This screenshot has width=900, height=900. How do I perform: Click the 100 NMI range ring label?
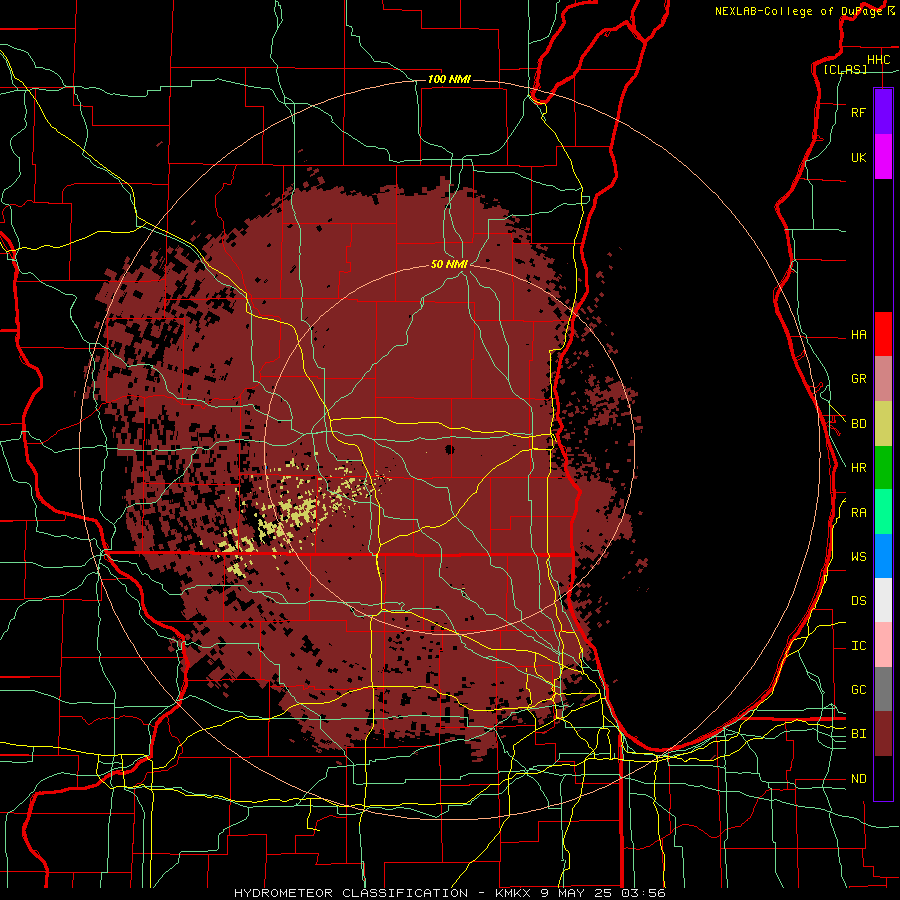449,79
